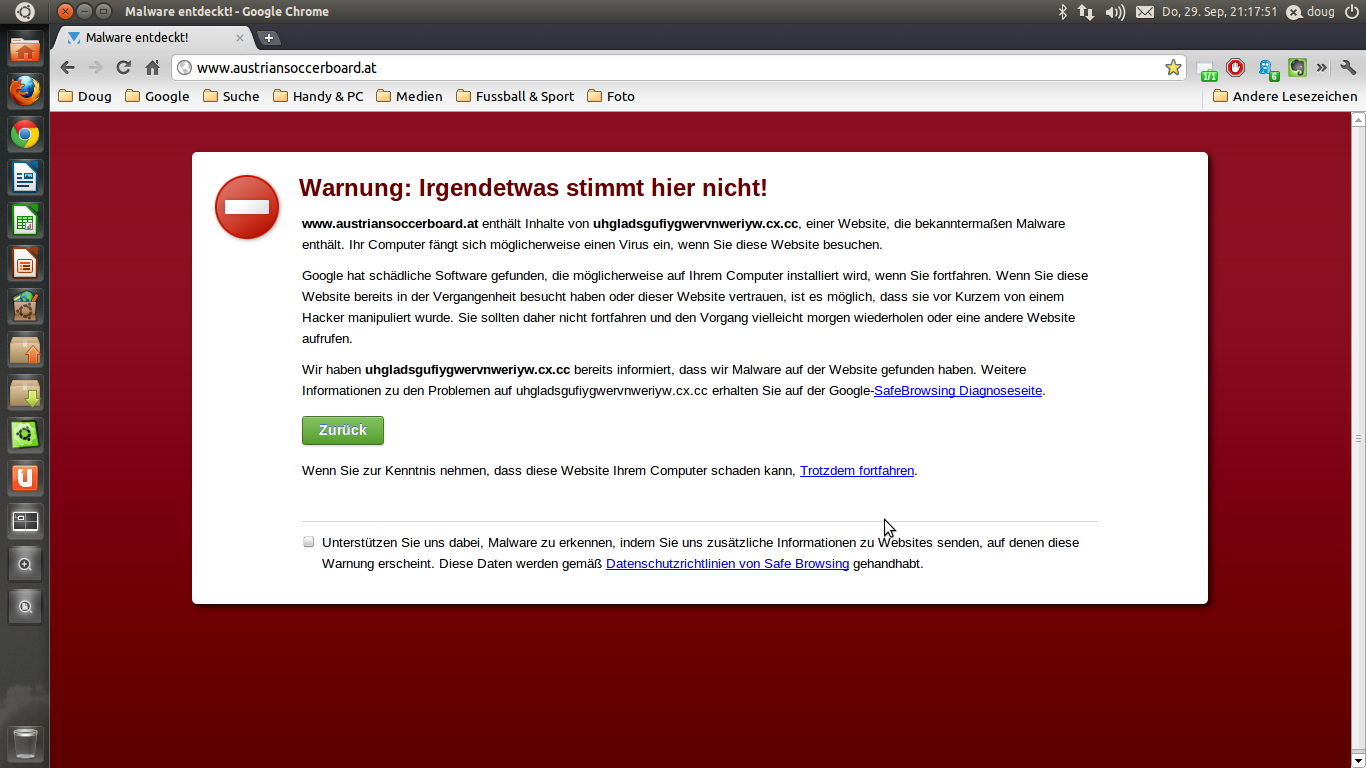Open the Trash in the launcher
1366x768 pixels.
tap(25, 743)
